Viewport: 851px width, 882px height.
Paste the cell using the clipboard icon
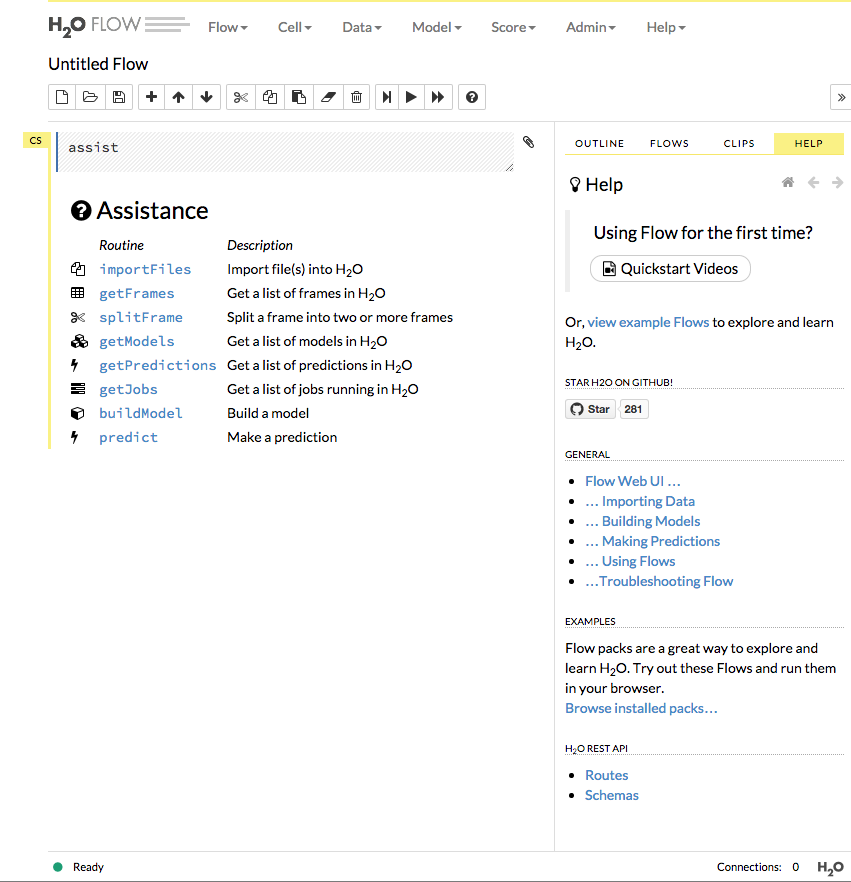coord(299,97)
